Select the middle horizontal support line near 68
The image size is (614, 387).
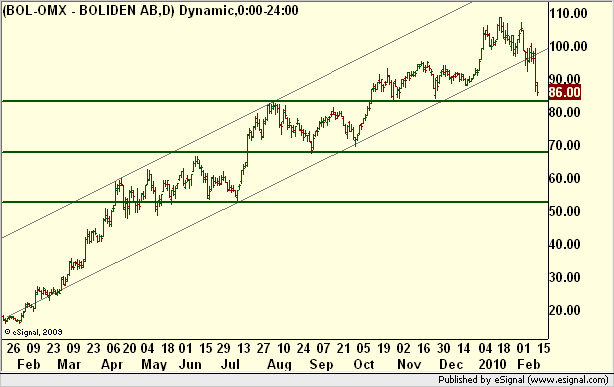click(x=274, y=152)
